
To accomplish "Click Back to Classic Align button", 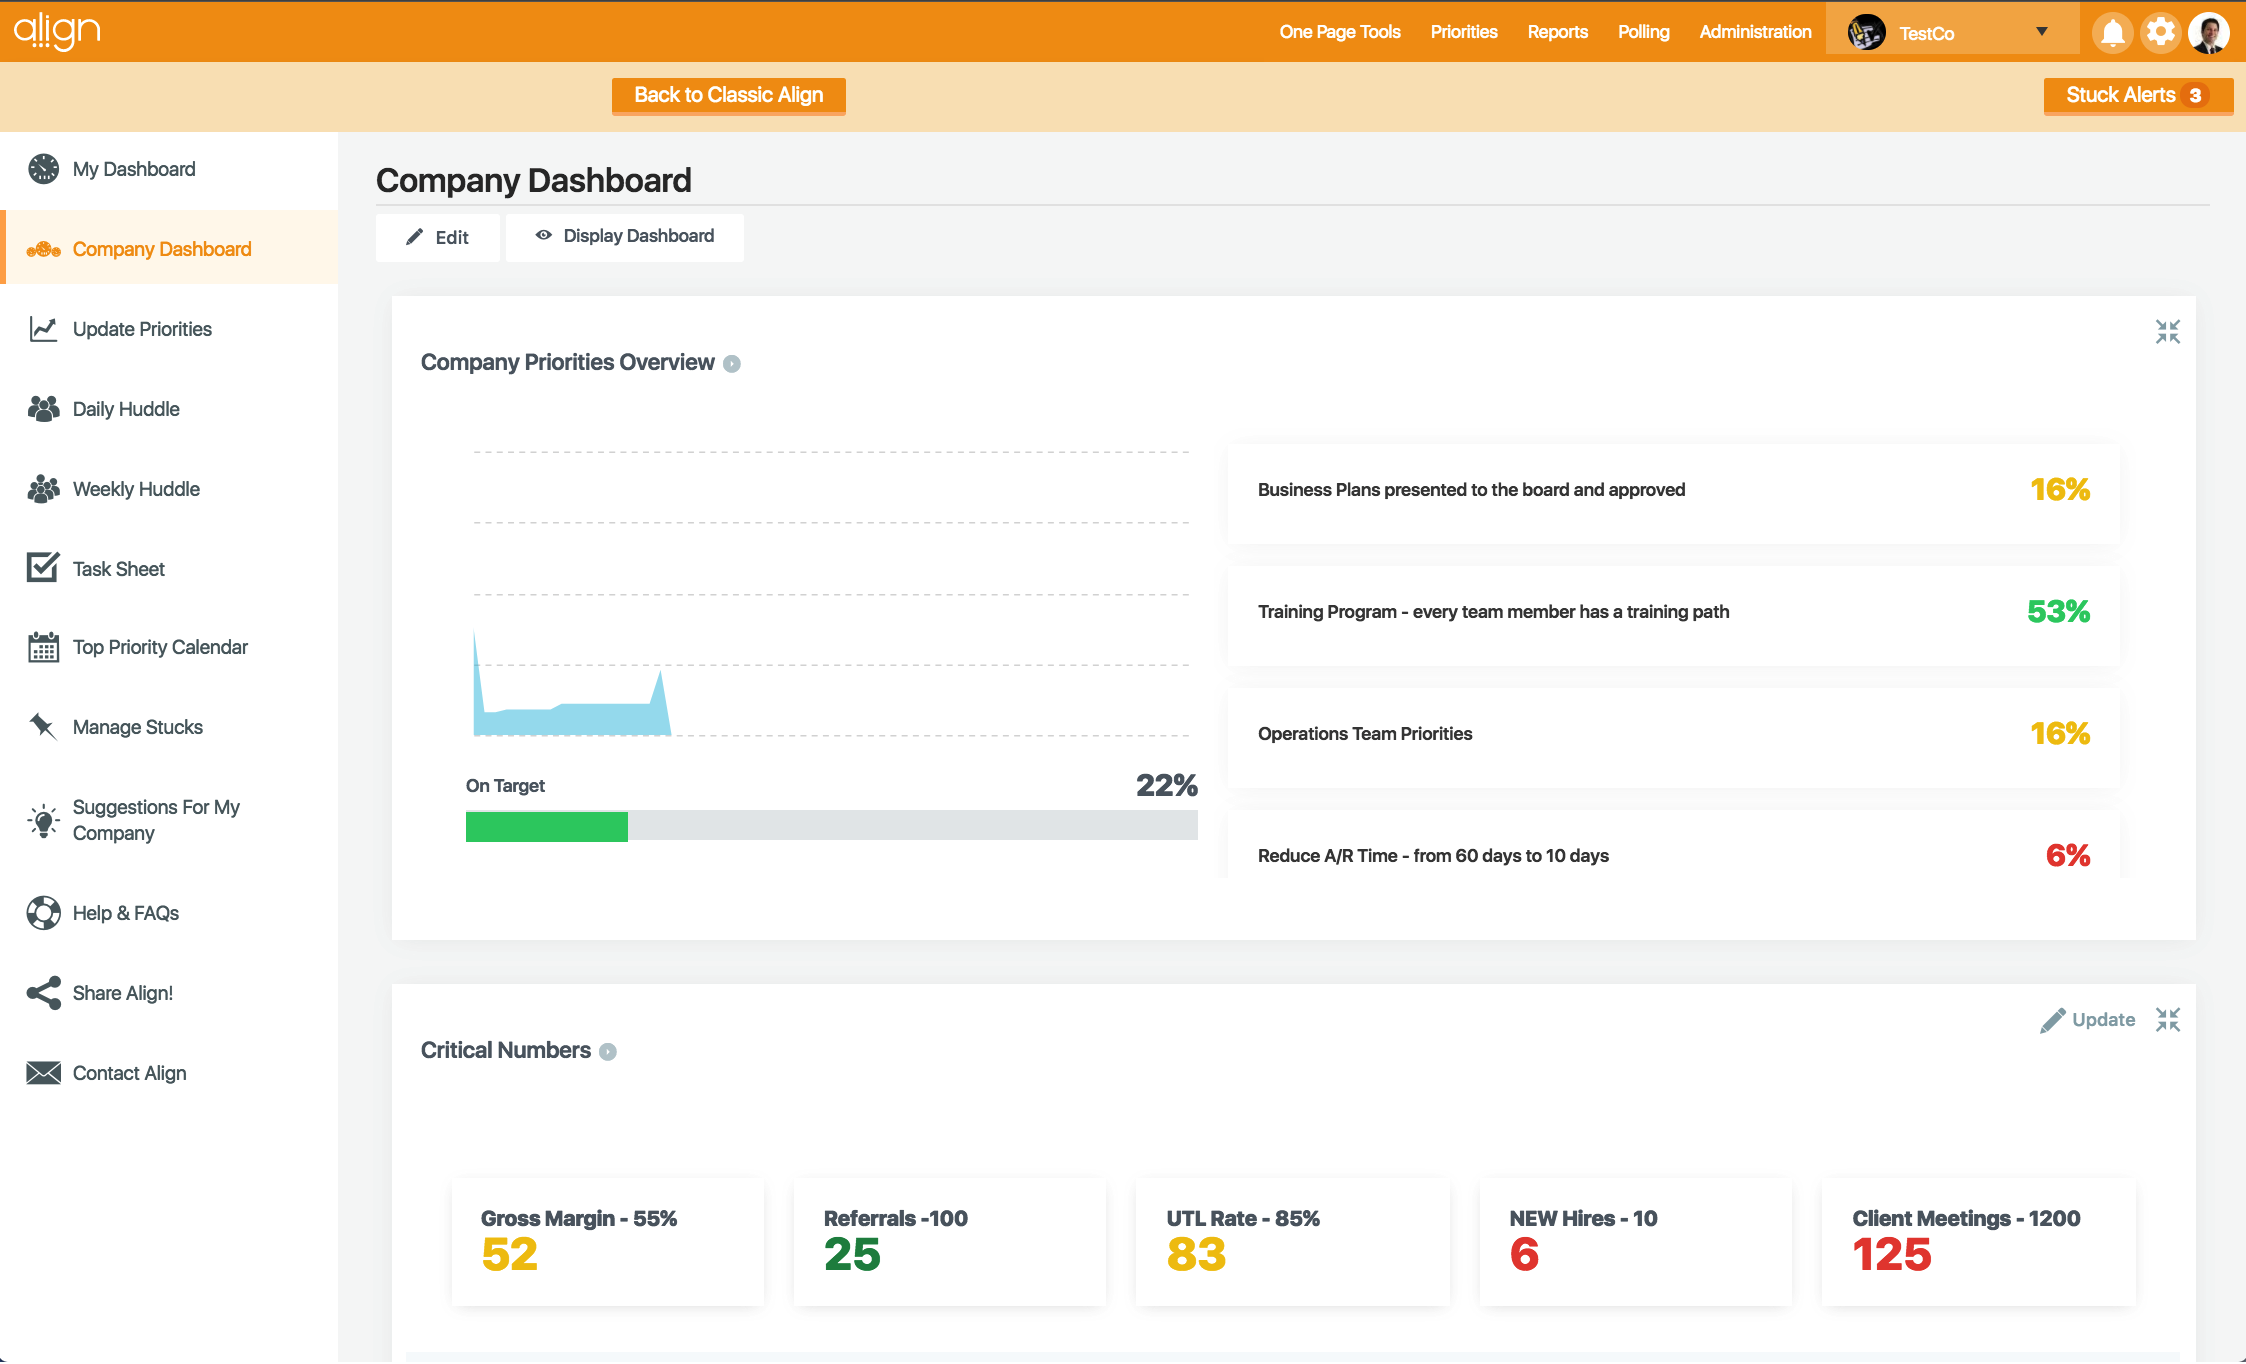I will point(728,96).
